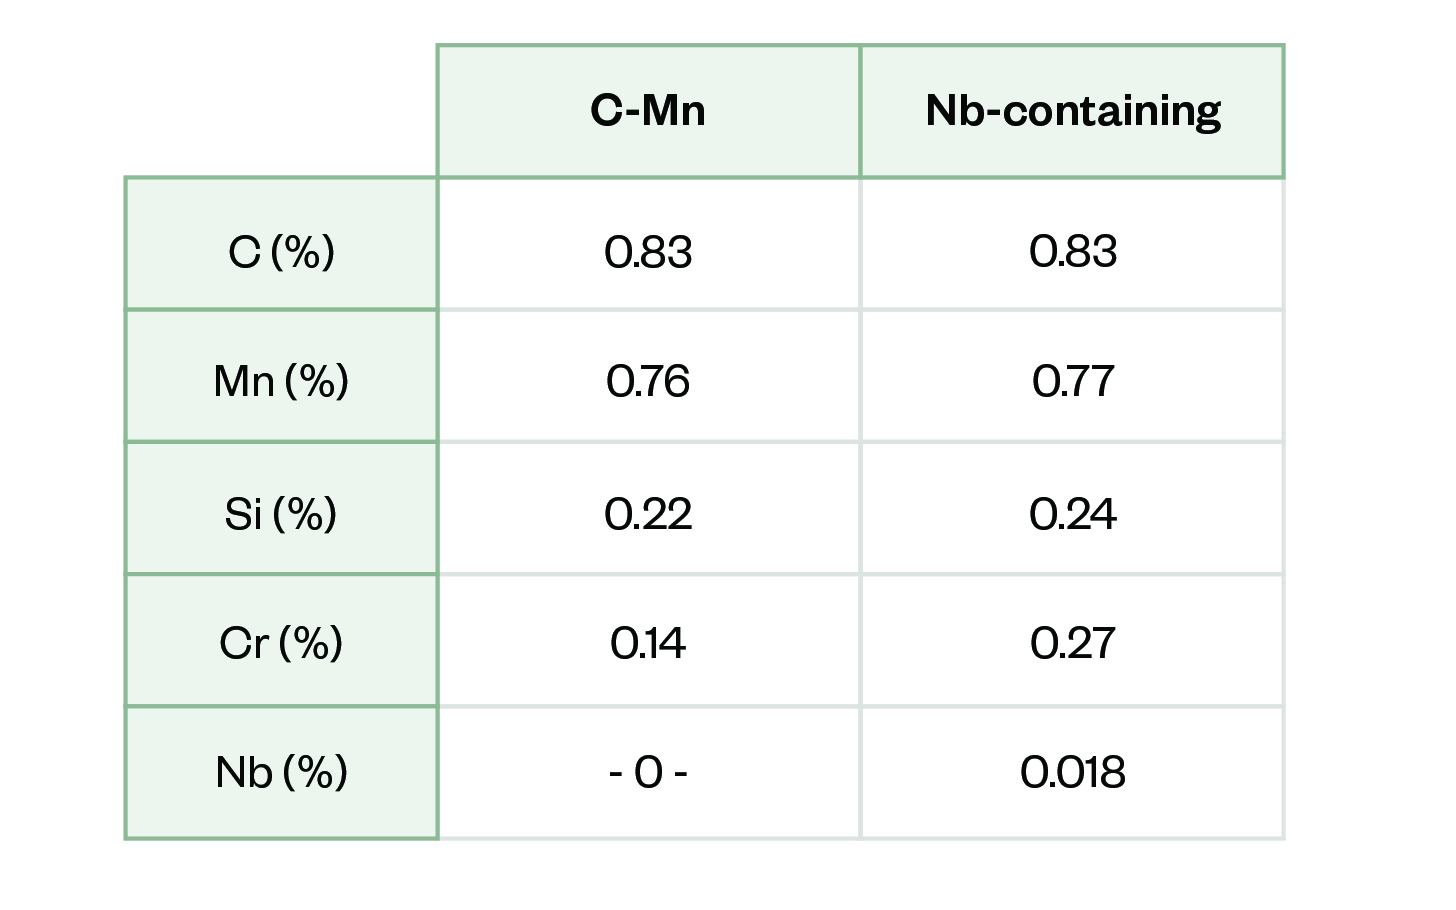Click Nb-containing carbon value 0.83
This screenshot has height=910, width=1456.
coord(1072,251)
